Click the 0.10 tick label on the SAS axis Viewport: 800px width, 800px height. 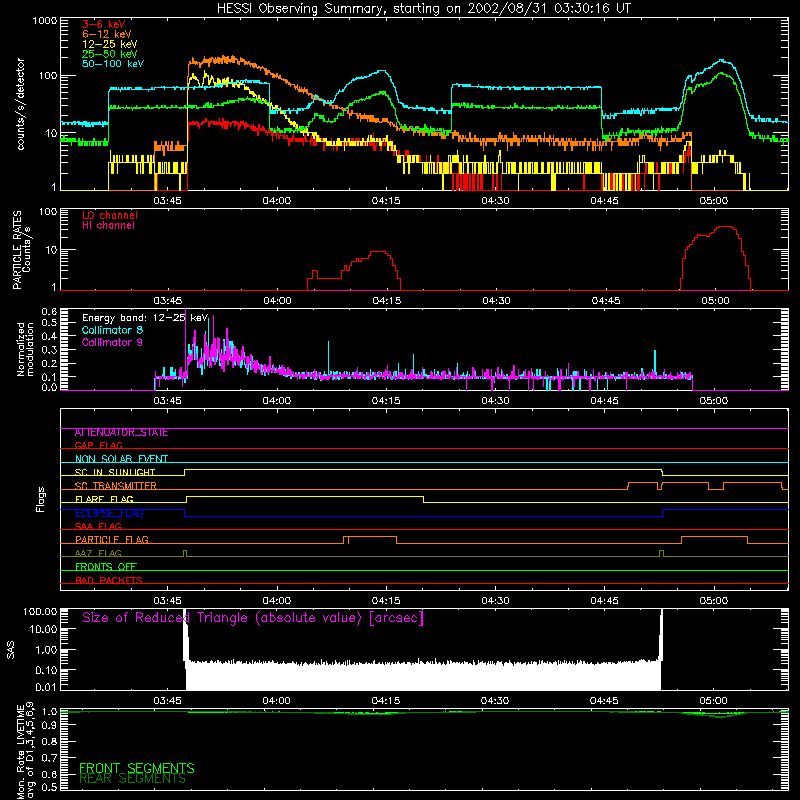click(x=46, y=670)
